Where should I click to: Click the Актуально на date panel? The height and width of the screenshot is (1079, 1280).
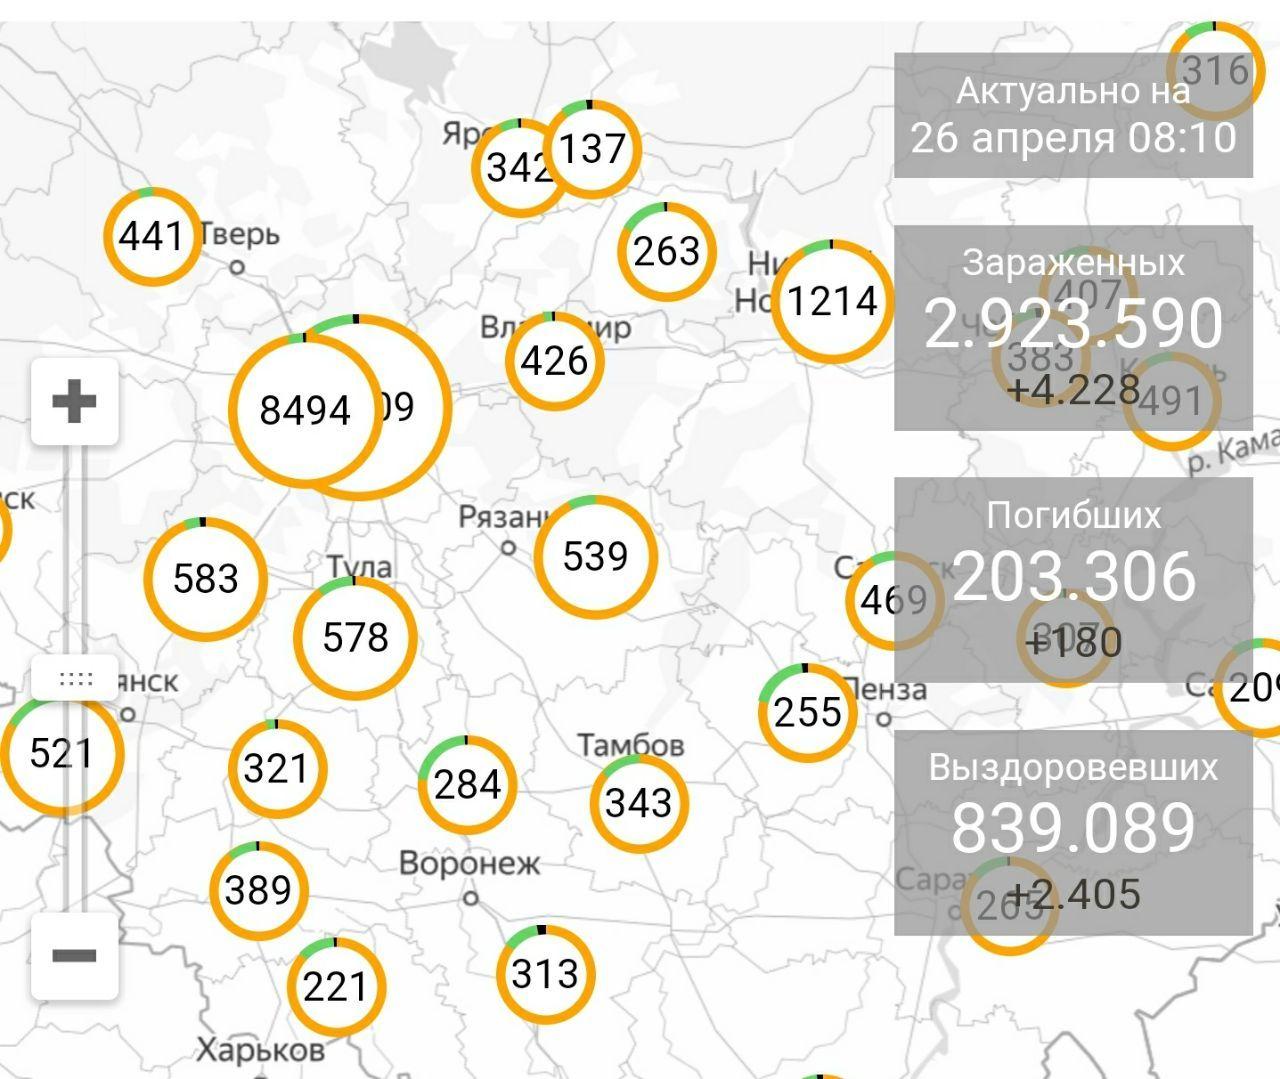[x=1073, y=115]
